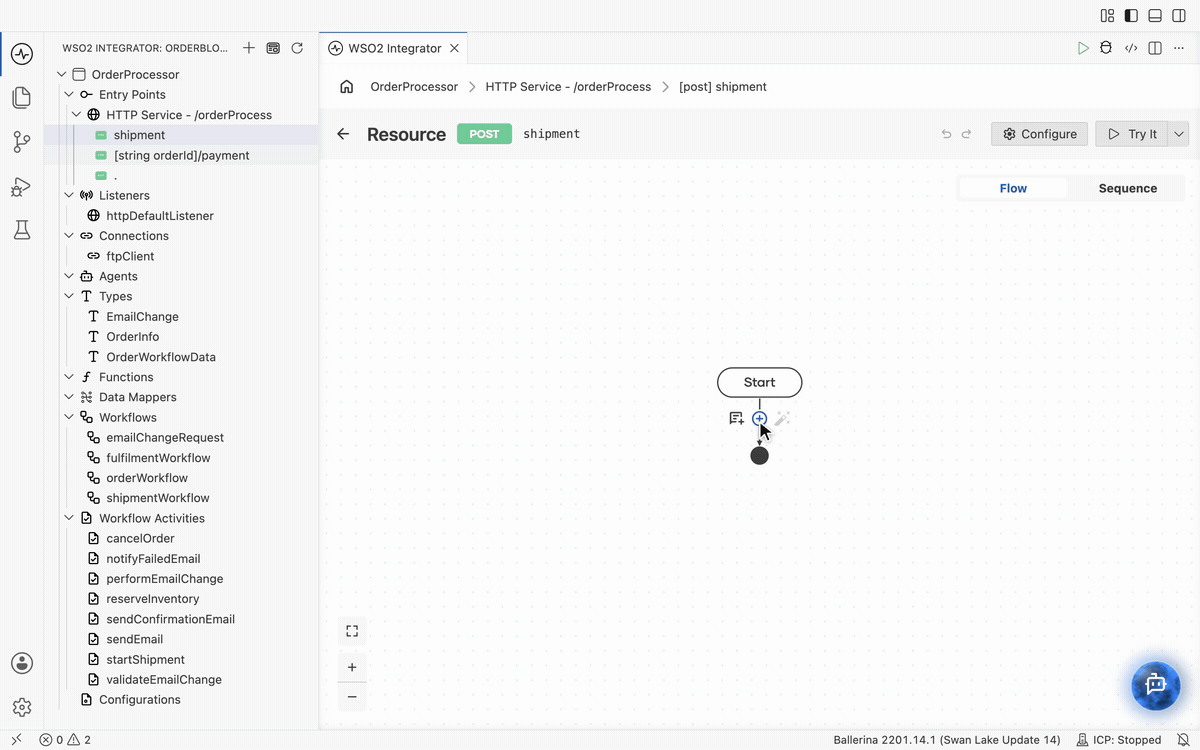Click the home icon in breadcrumb
The height and width of the screenshot is (750, 1200).
tap(347, 87)
